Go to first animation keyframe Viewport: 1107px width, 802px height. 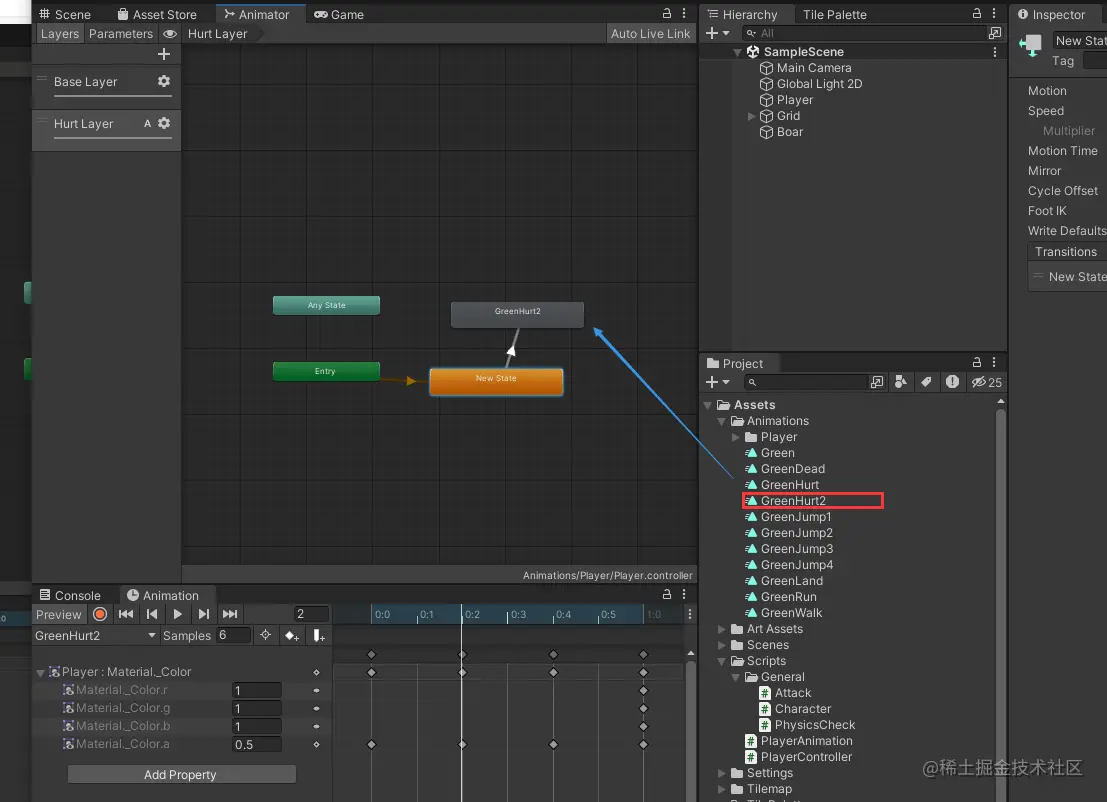(126, 614)
